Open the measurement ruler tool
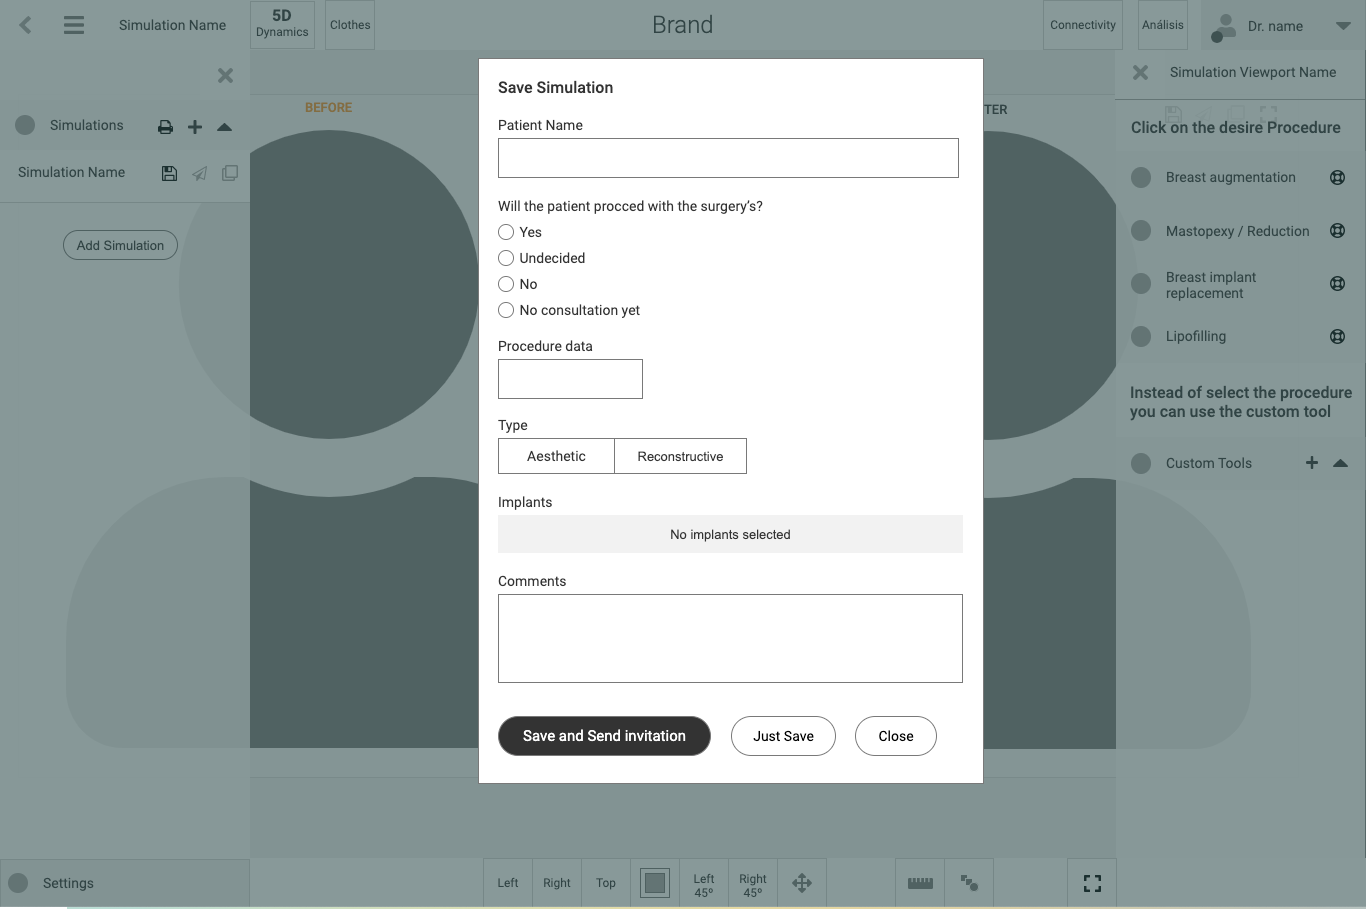The width and height of the screenshot is (1366, 909). coord(919,882)
